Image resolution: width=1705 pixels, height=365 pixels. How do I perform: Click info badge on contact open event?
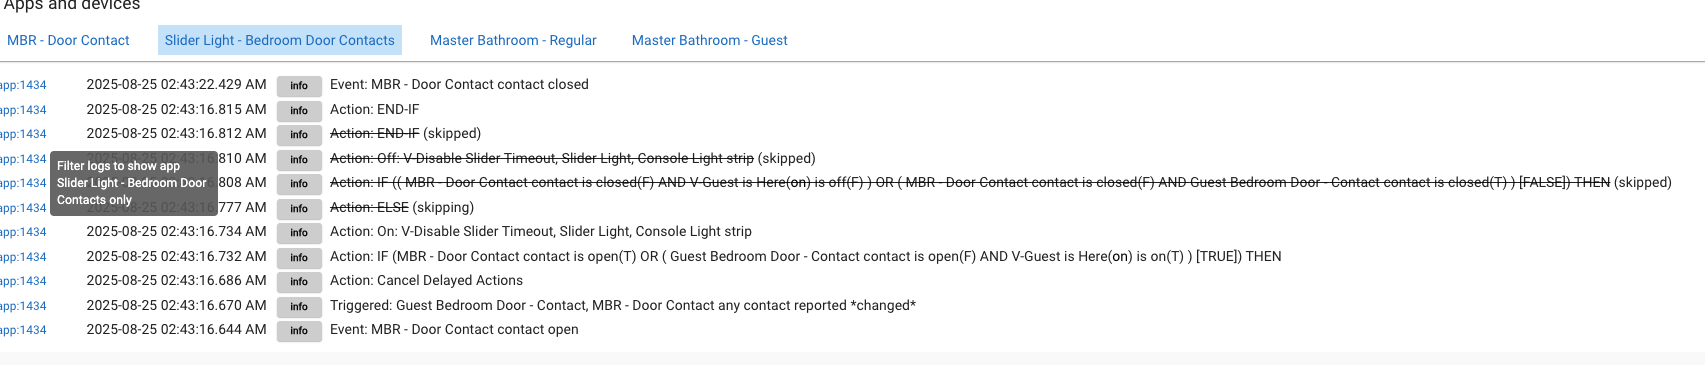click(x=299, y=331)
